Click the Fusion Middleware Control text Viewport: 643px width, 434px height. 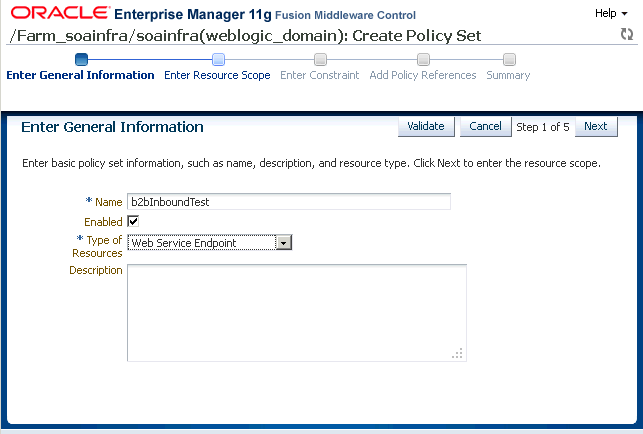point(345,15)
